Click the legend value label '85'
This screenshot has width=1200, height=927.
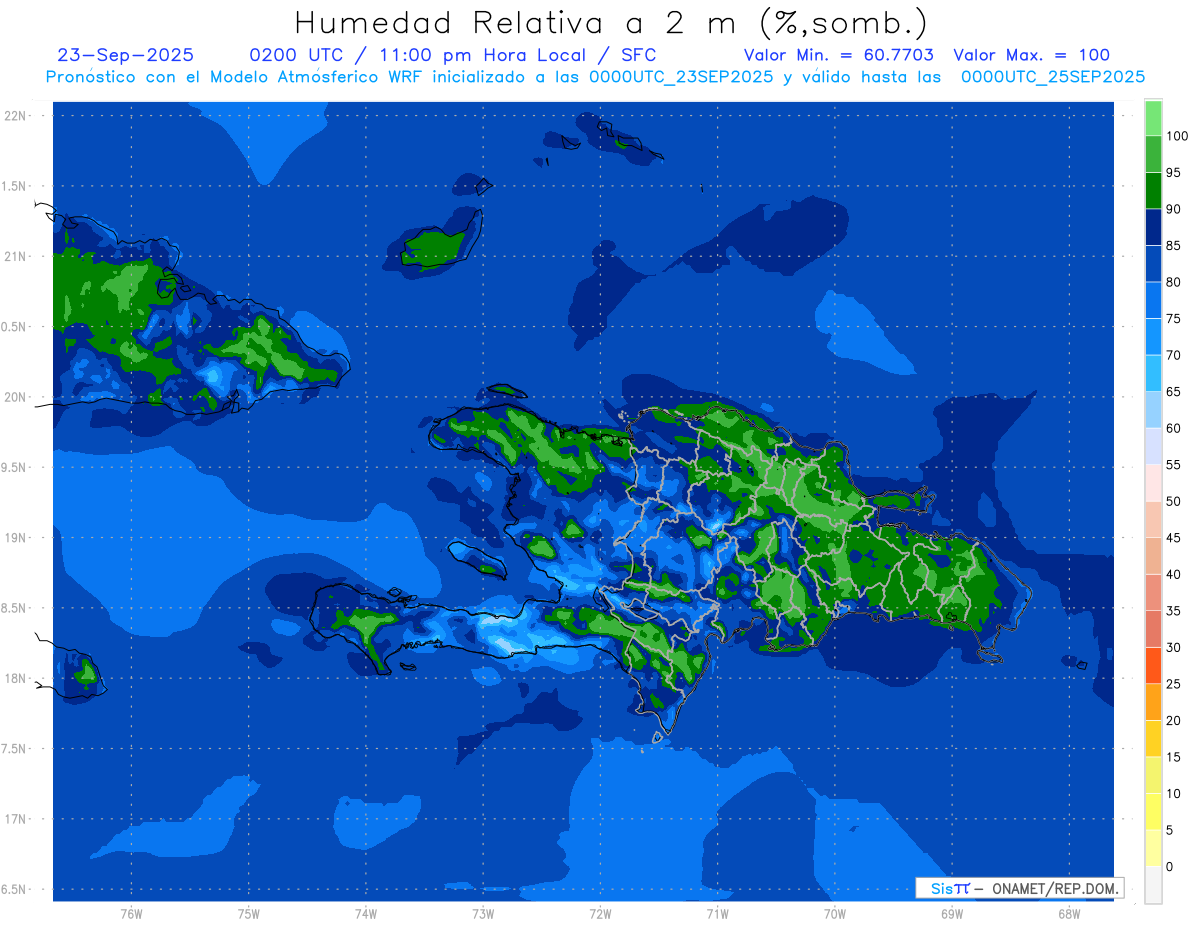tap(1173, 245)
